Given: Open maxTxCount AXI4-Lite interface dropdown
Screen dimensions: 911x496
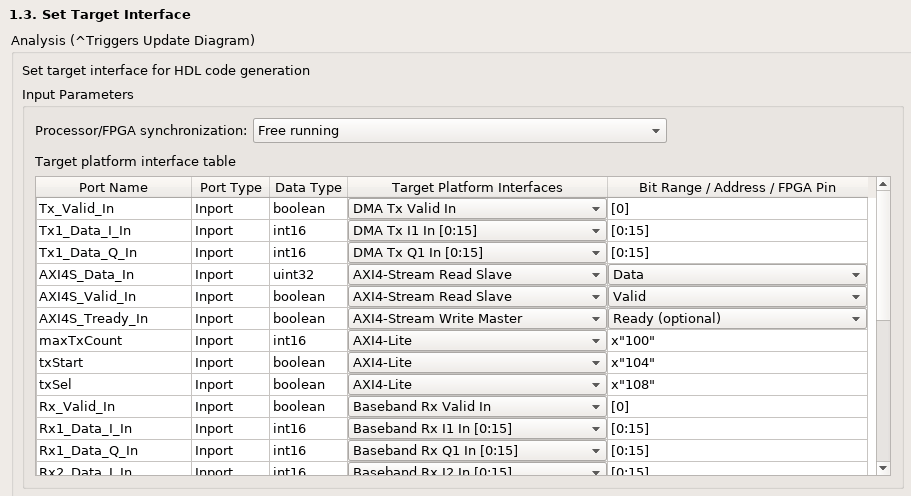Looking at the screenshot, I should click(x=476, y=341).
